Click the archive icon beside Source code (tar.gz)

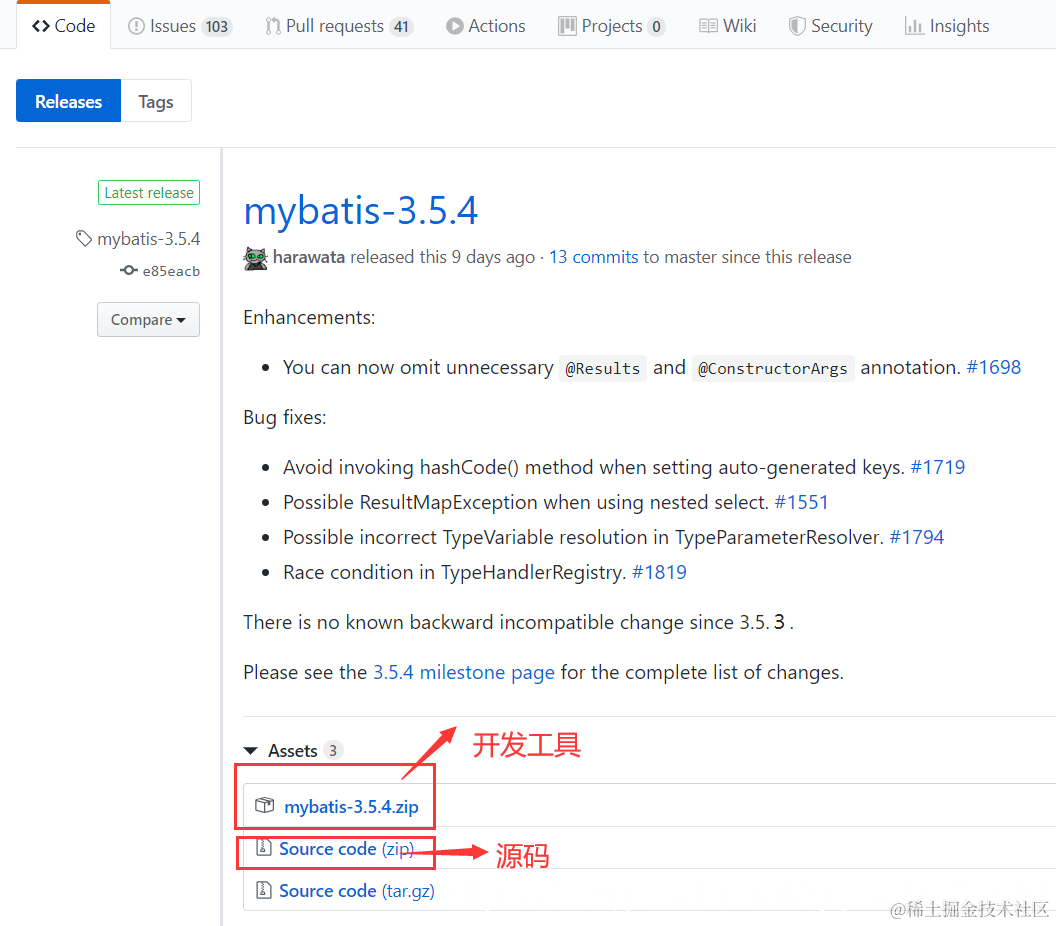point(263,890)
